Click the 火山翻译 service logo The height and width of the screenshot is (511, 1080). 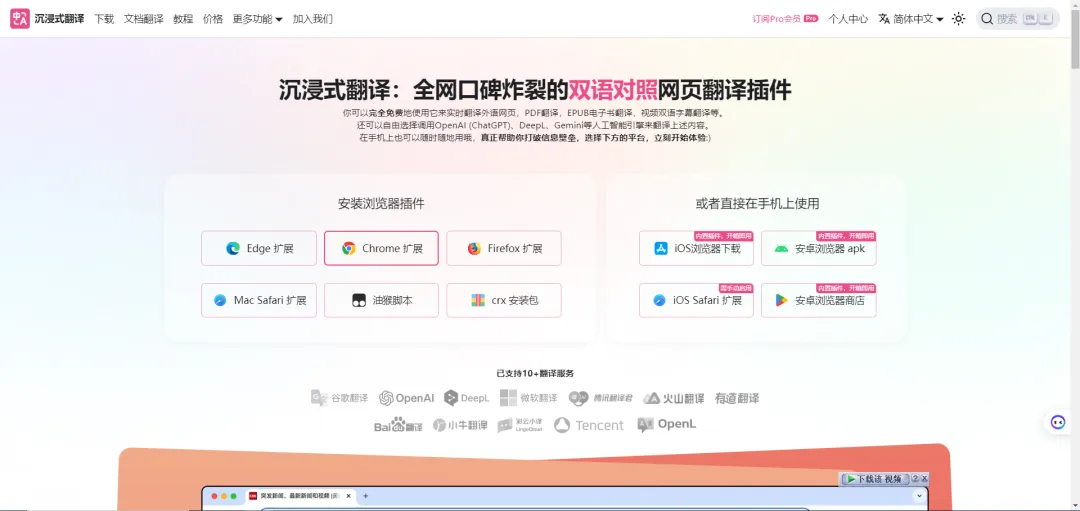pyautogui.click(x=674, y=398)
